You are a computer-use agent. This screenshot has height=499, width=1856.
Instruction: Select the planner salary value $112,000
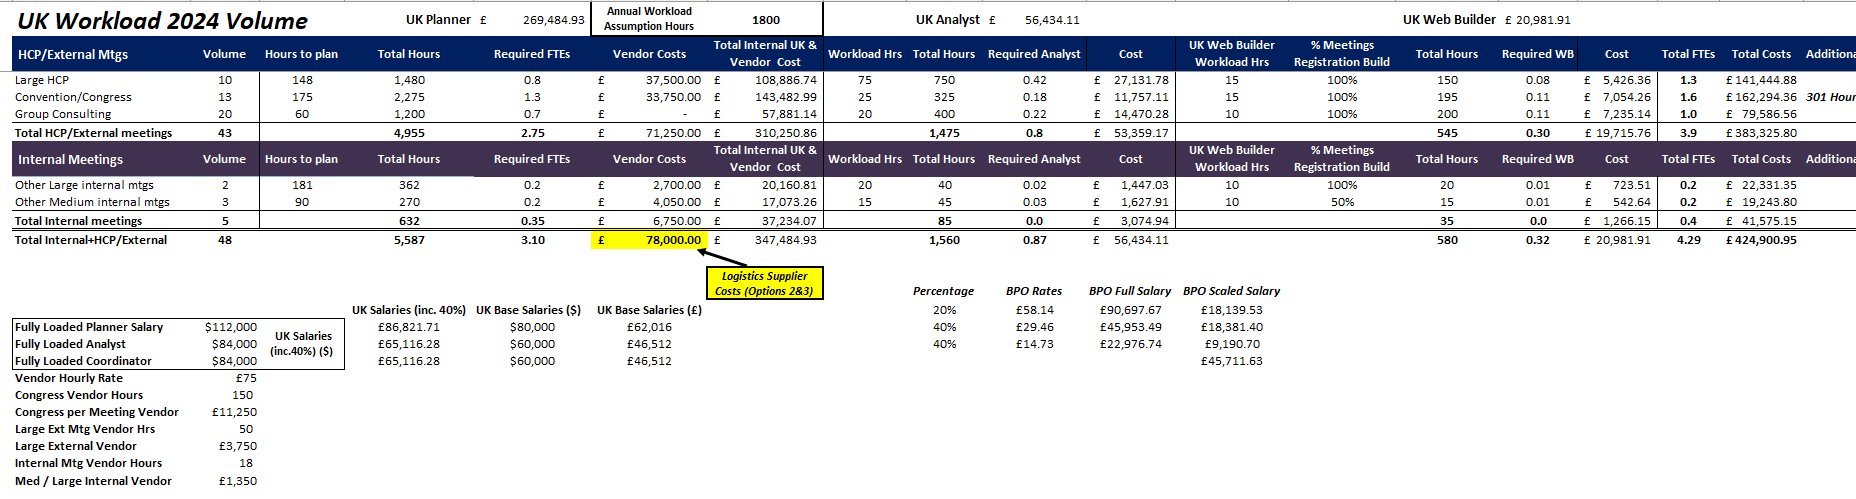click(x=231, y=327)
